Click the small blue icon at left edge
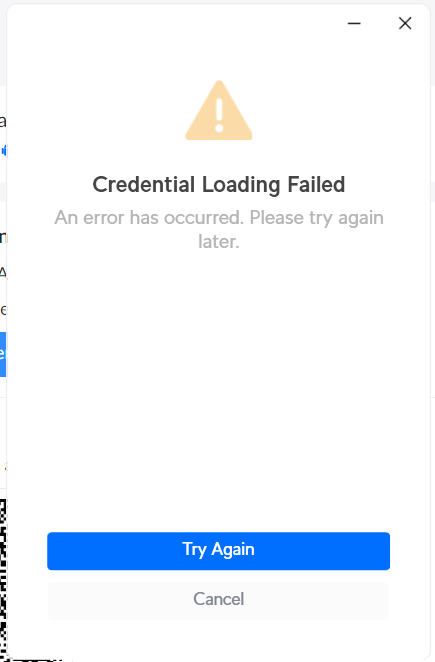Image resolution: width=435 pixels, height=662 pixels. pyautogui.click(x=4, y=150)
